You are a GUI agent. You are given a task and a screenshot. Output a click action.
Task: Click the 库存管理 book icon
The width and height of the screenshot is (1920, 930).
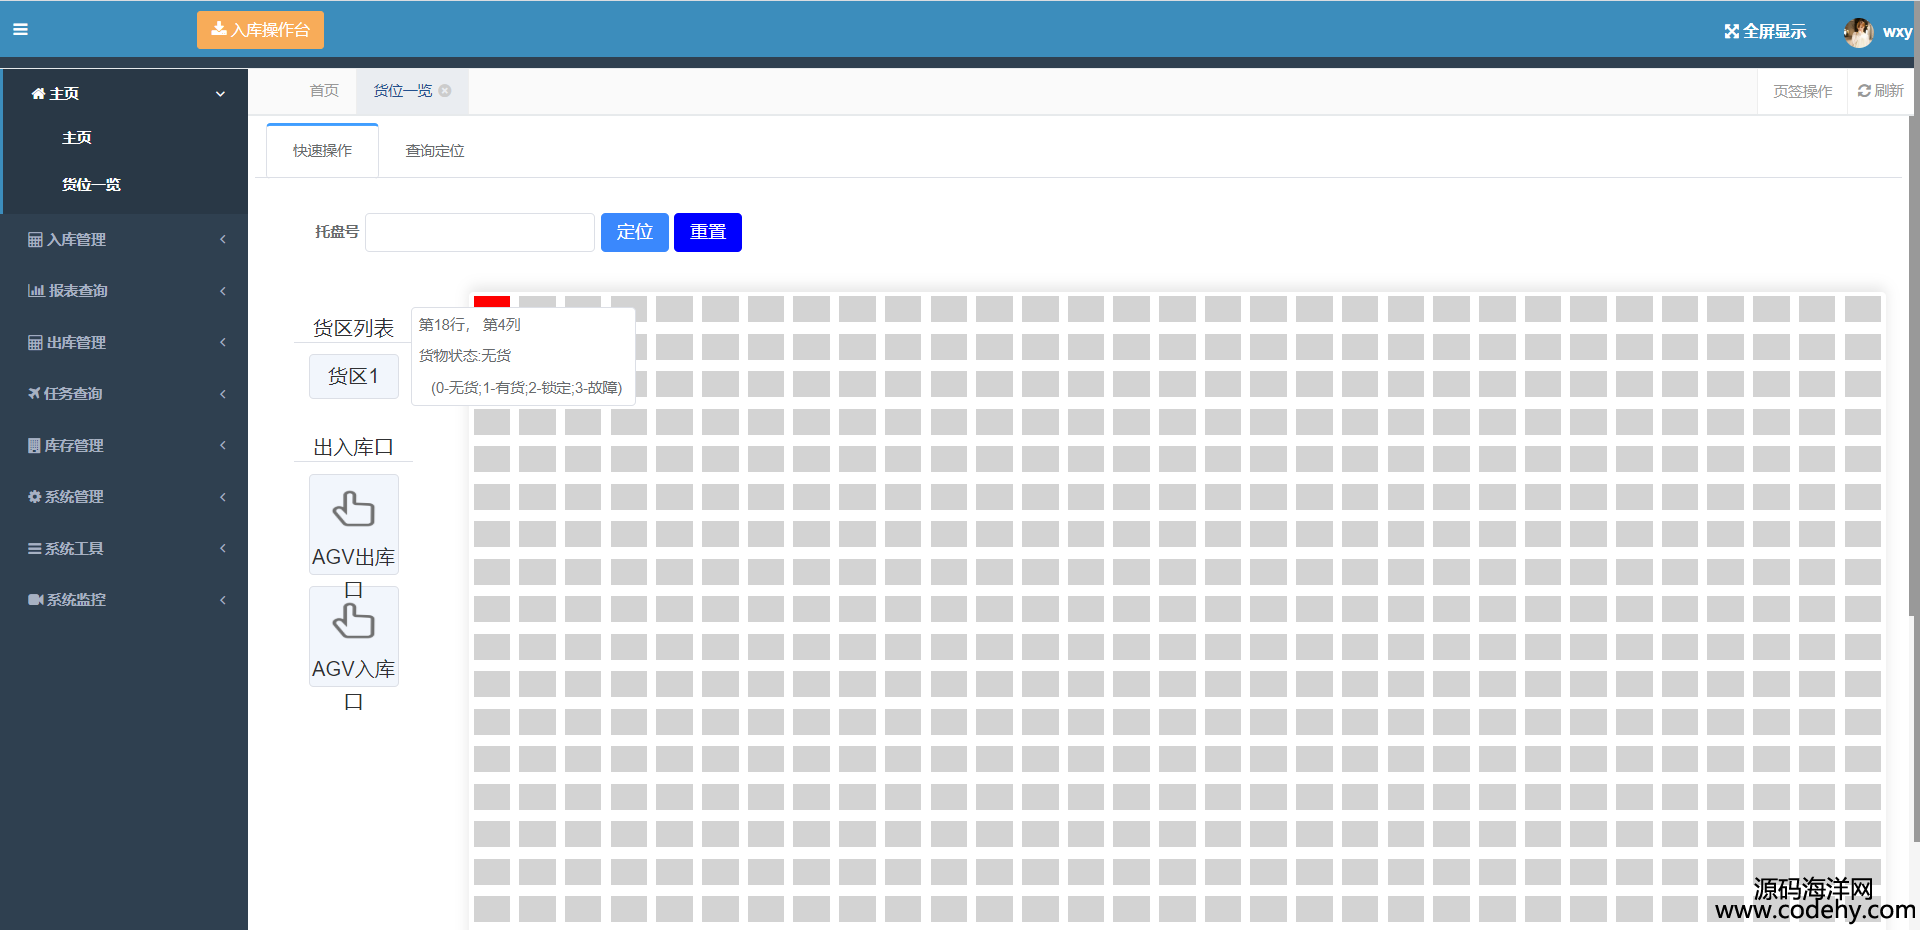click(34, 446)
